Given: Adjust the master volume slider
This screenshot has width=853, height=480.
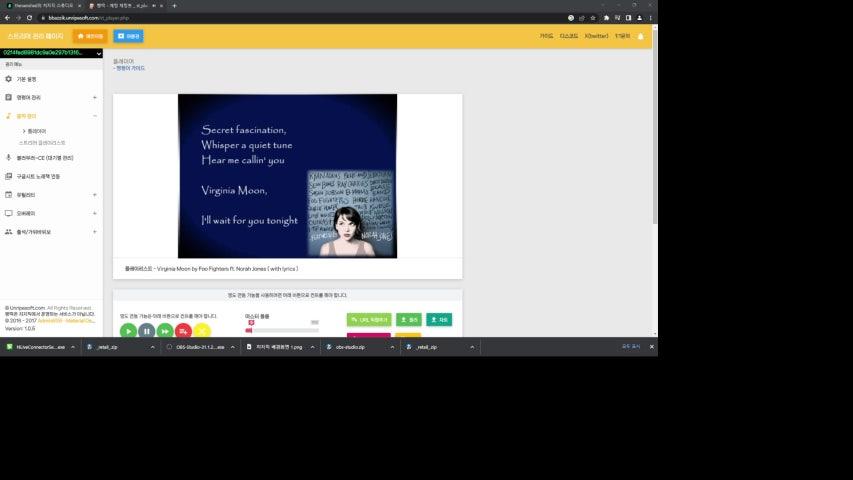Looking at the screenshot, I should pos(282,330).
